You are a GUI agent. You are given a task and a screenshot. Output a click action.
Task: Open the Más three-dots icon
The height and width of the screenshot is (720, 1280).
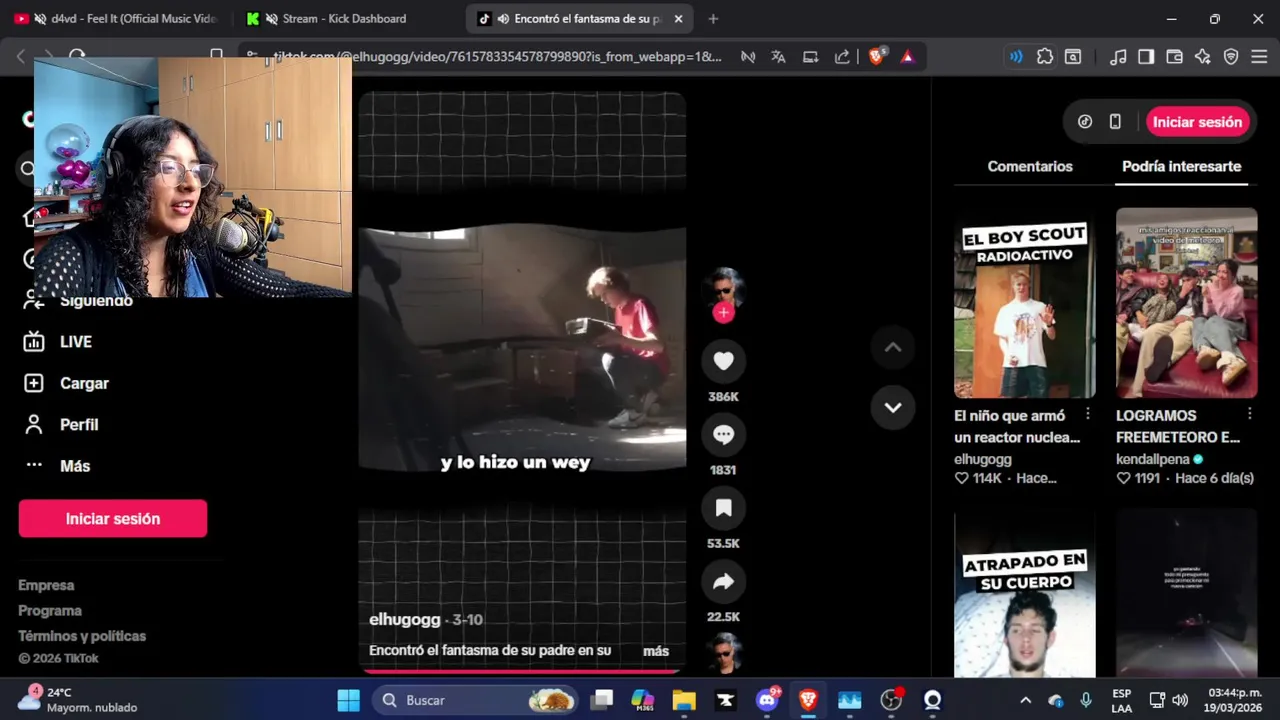coord(34,465)
